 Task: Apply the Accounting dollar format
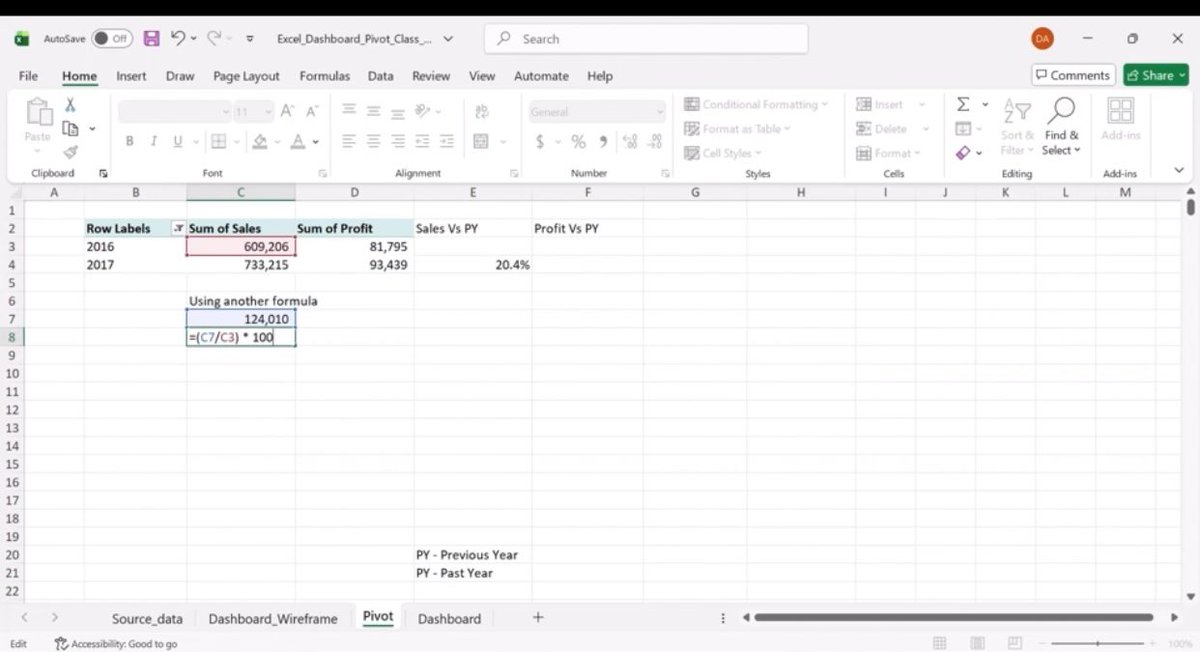coord(540,142)
